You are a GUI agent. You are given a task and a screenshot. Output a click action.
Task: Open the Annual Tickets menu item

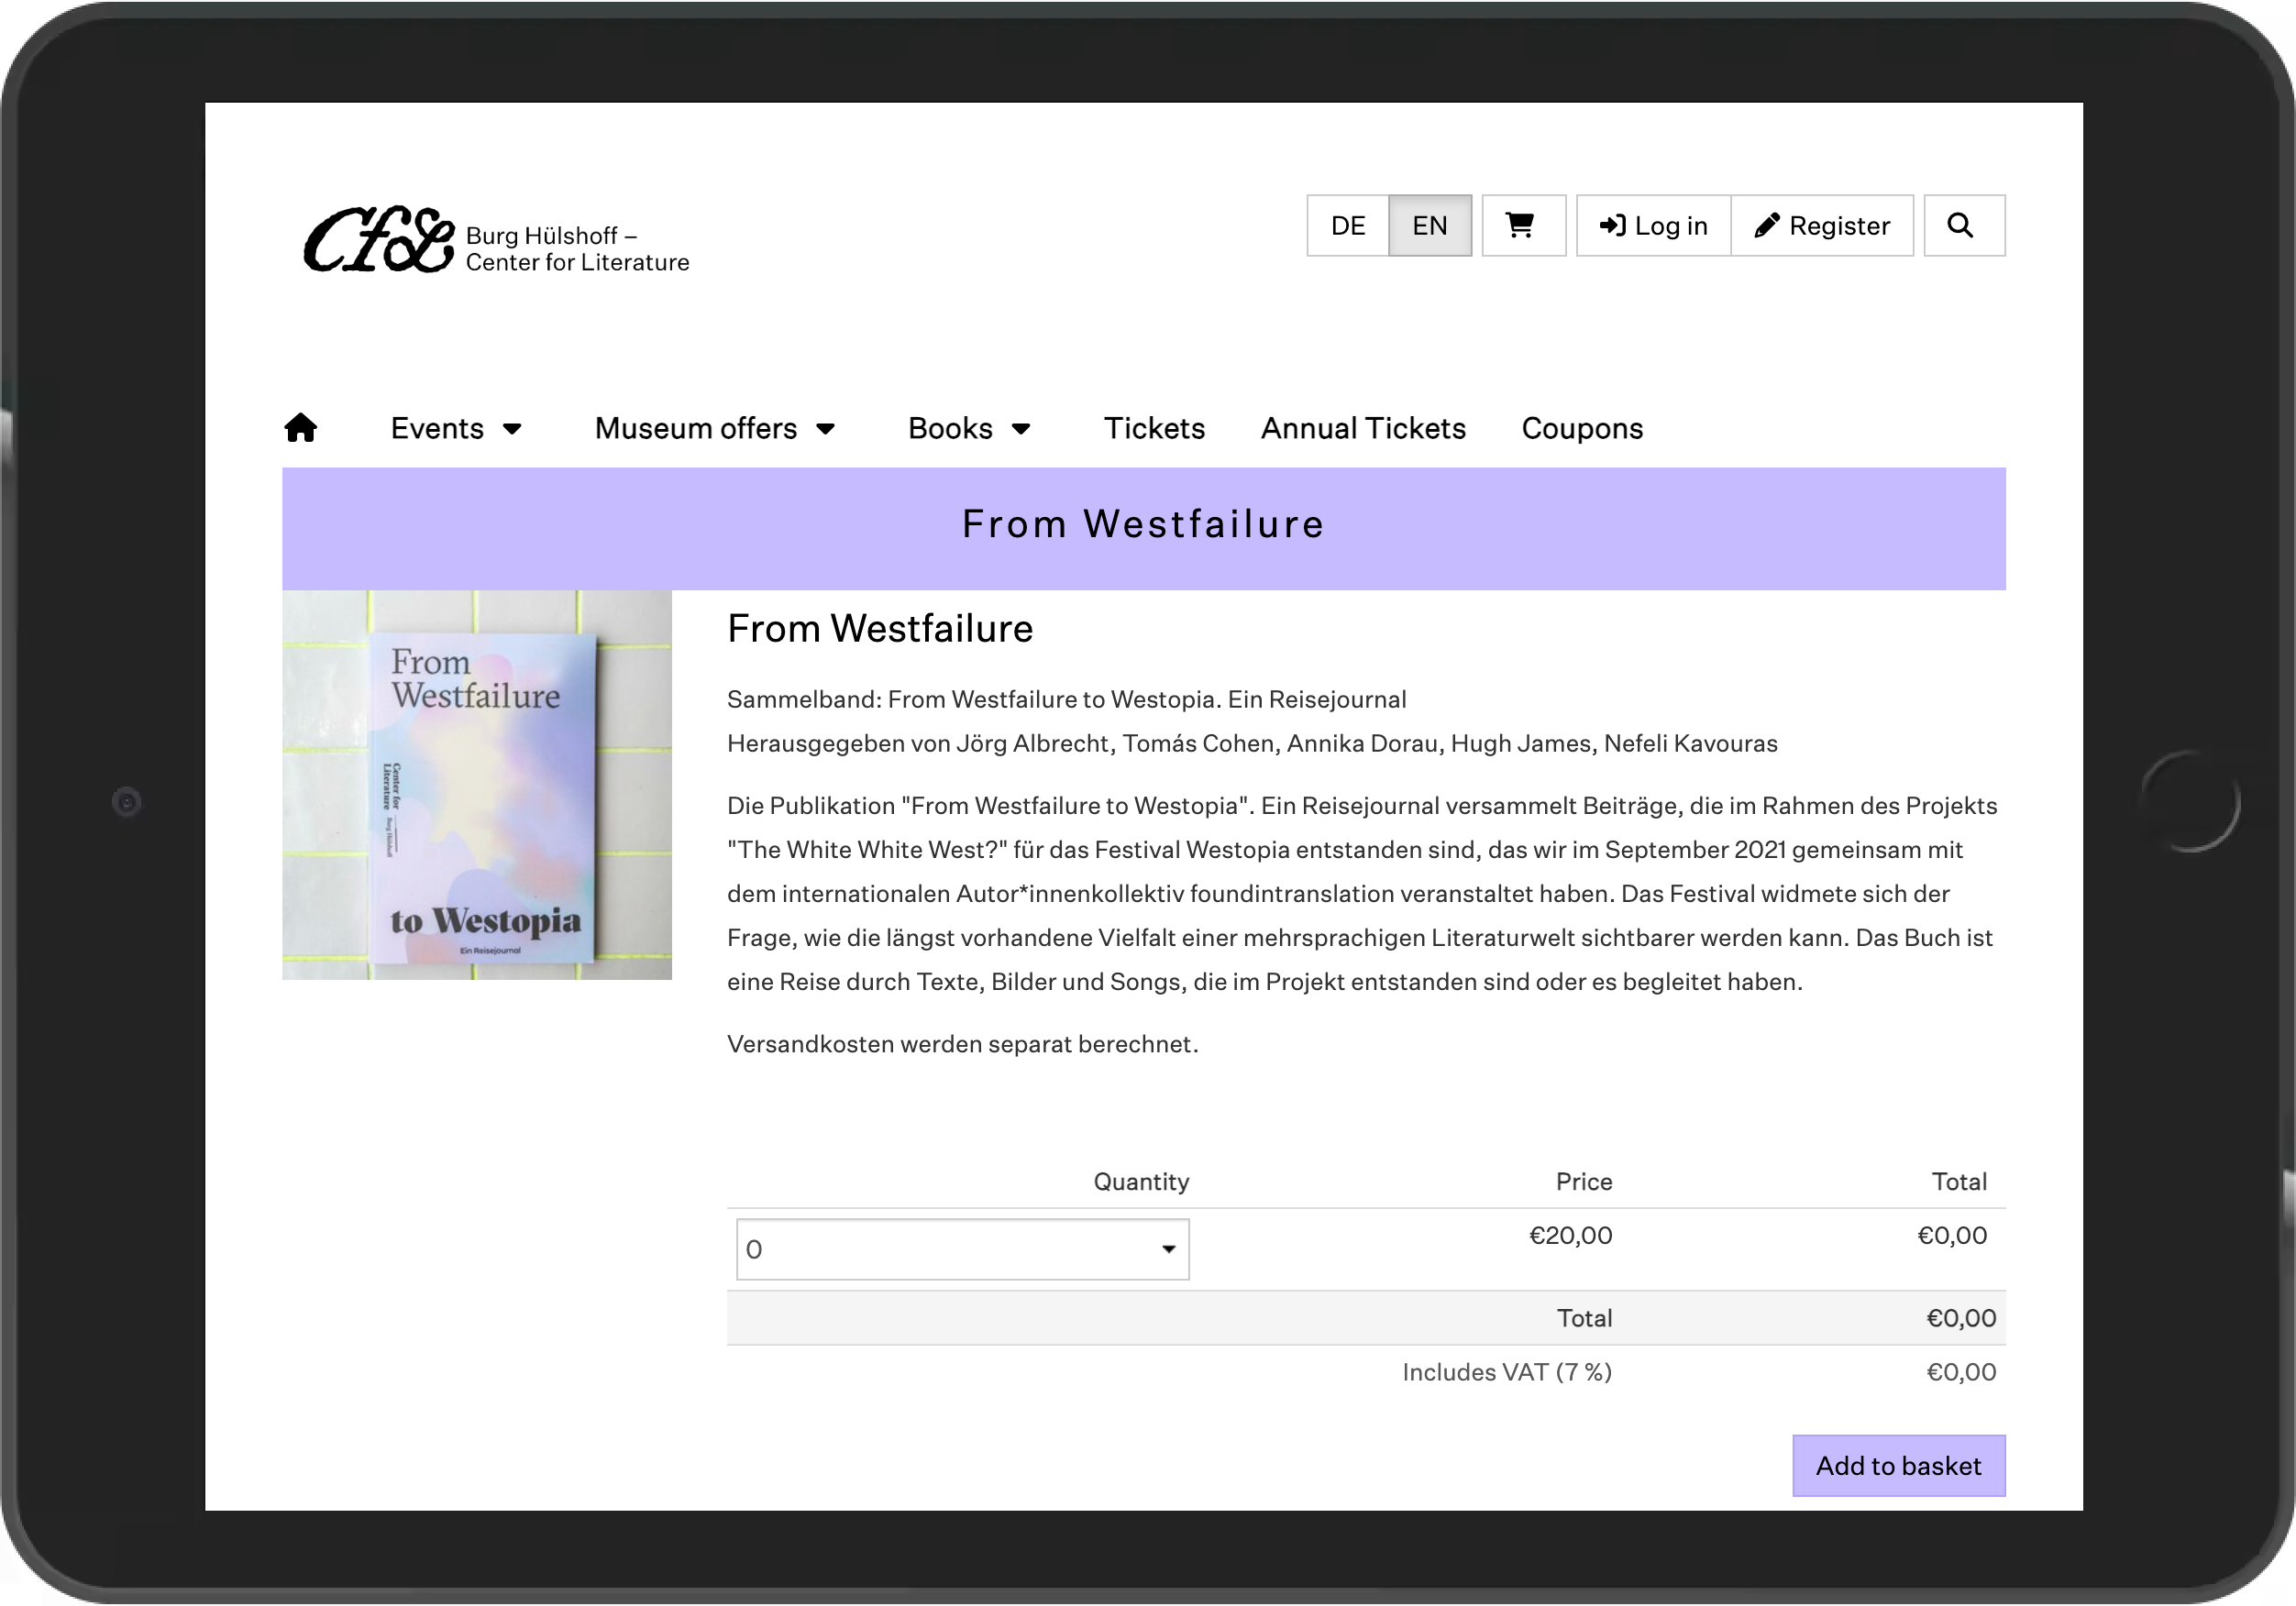[x=1363, y=429]
